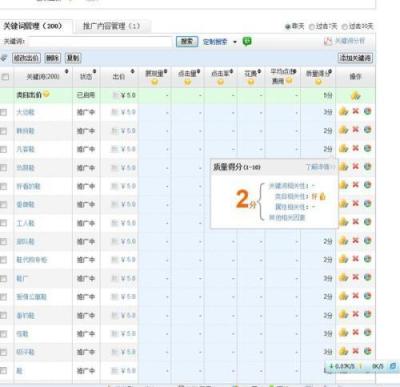The height and width of the screenshot is (387, 400).
Task: Open the 关键词分析 link
Action: tap(350, 41)
